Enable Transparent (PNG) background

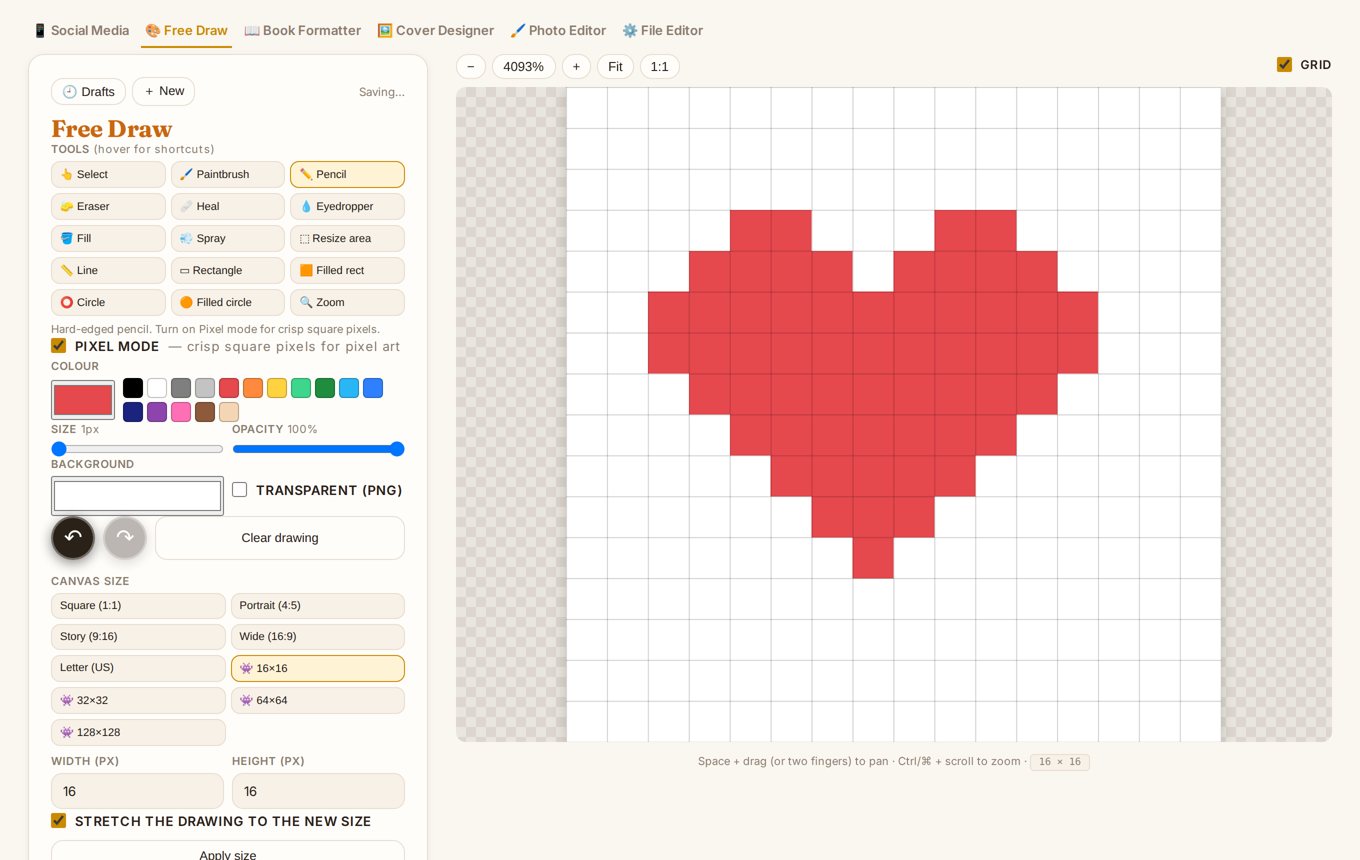[240, 490]
